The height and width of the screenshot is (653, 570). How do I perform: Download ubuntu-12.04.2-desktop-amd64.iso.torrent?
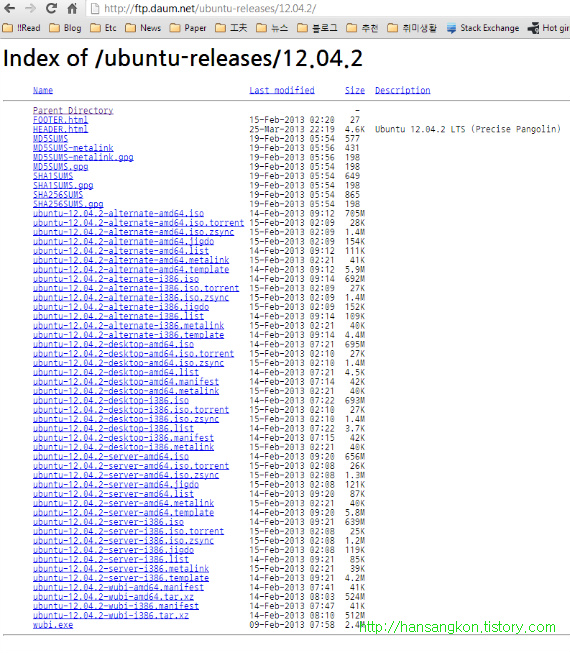133,354
